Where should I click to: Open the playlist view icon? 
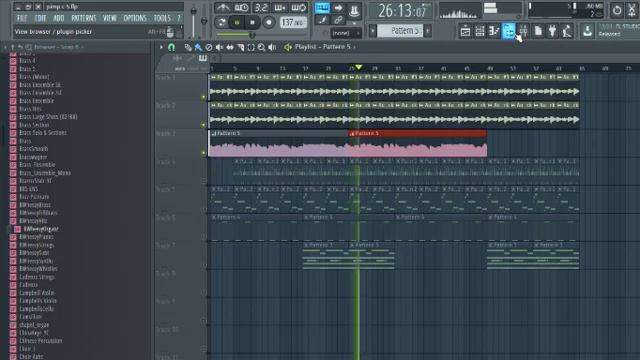point(465,31)
